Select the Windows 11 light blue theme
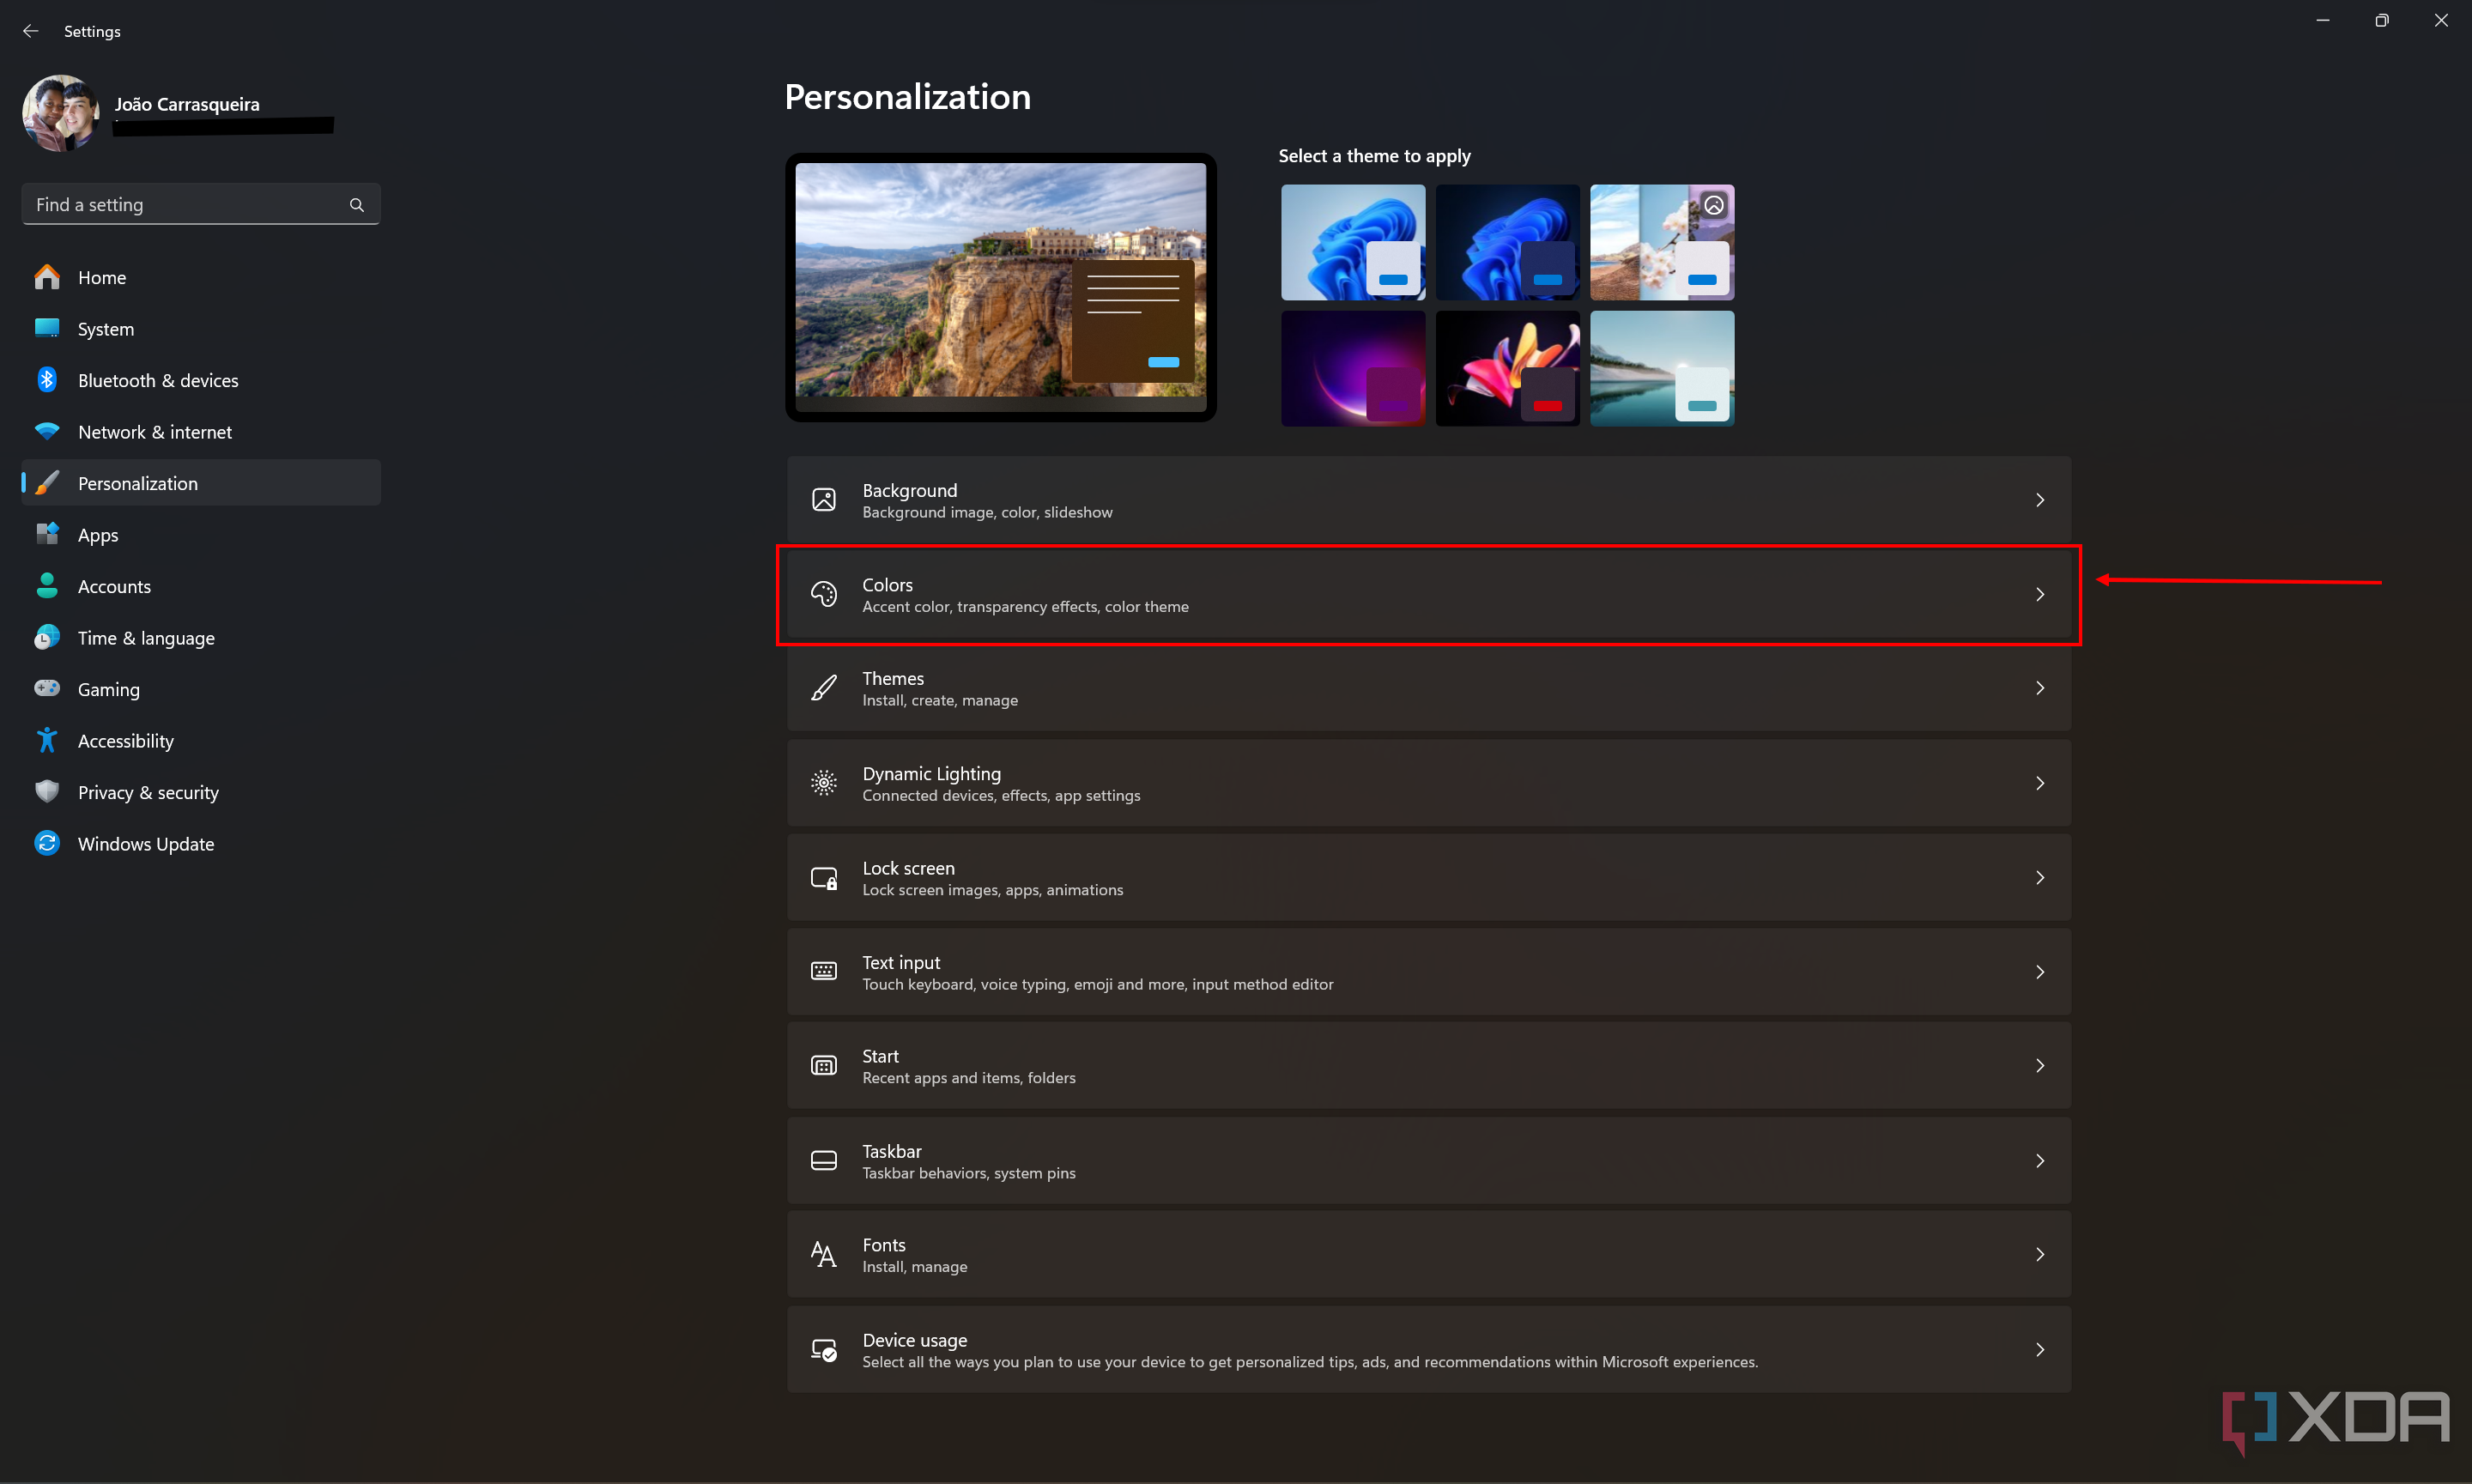This screenshot has height=1484, width=2472. click(1351, 237)
